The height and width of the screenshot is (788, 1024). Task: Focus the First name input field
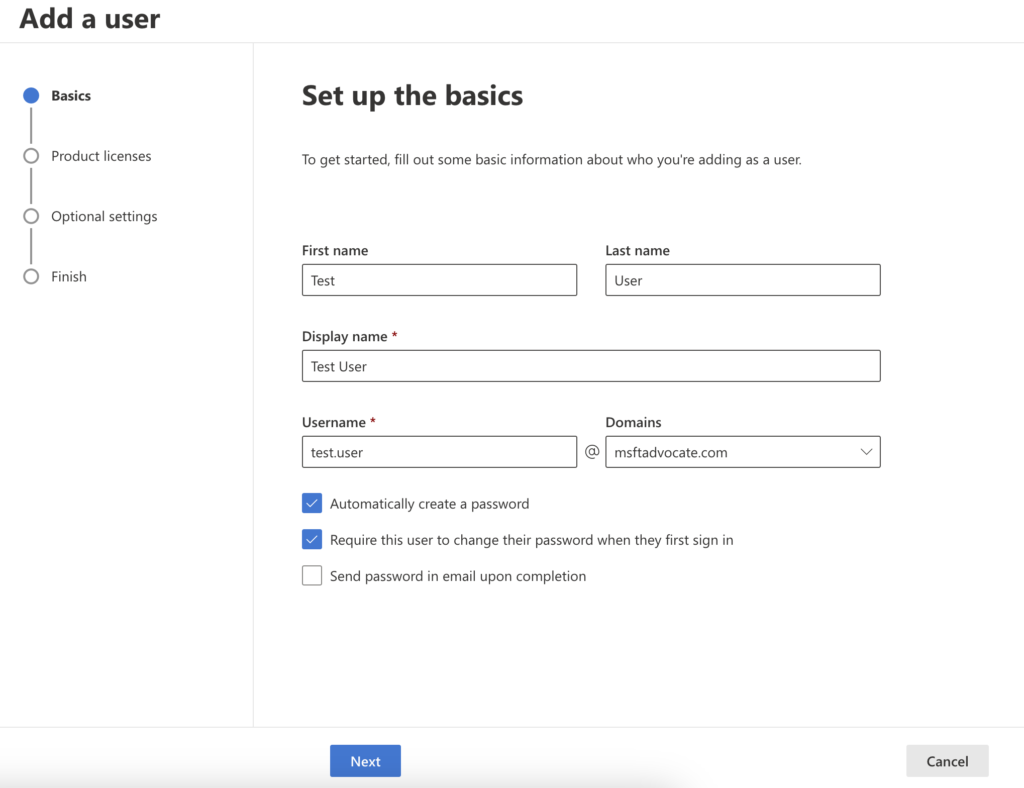click(x=439, y=280)
